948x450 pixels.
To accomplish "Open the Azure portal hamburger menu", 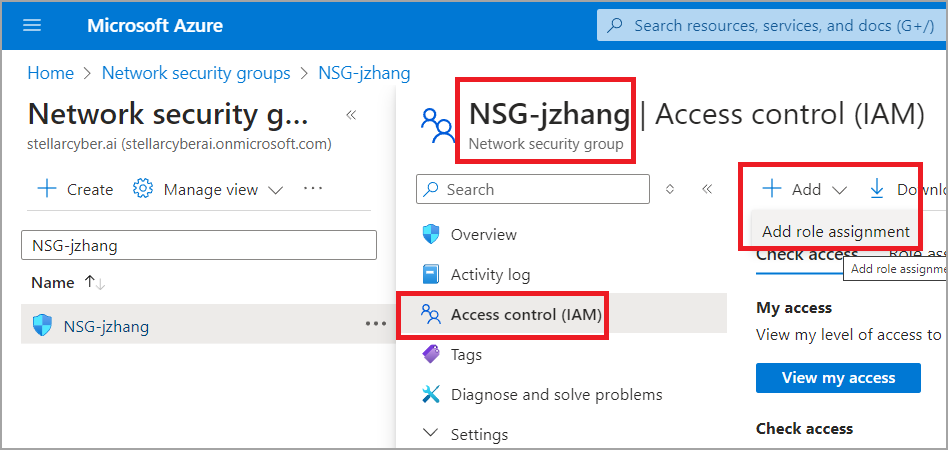I will pyautogui.click(x=32, y=25).
